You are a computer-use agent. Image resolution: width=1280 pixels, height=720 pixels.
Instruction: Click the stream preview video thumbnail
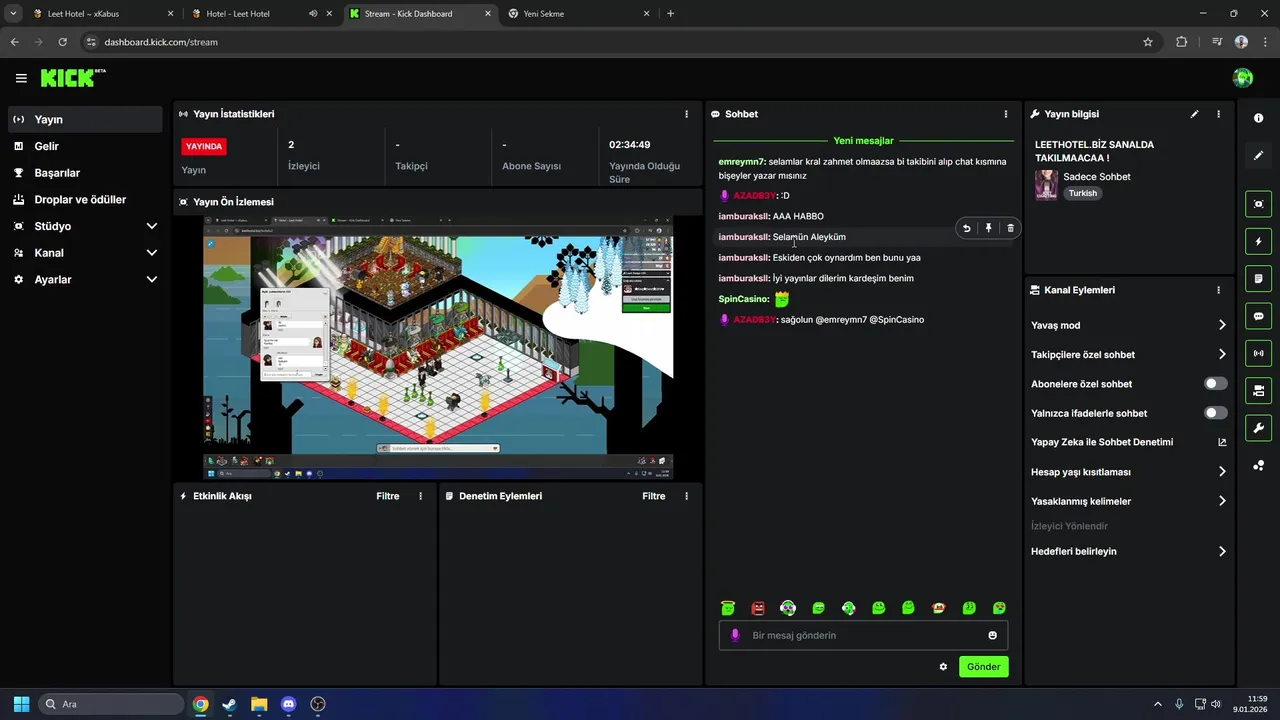point(438,348)
